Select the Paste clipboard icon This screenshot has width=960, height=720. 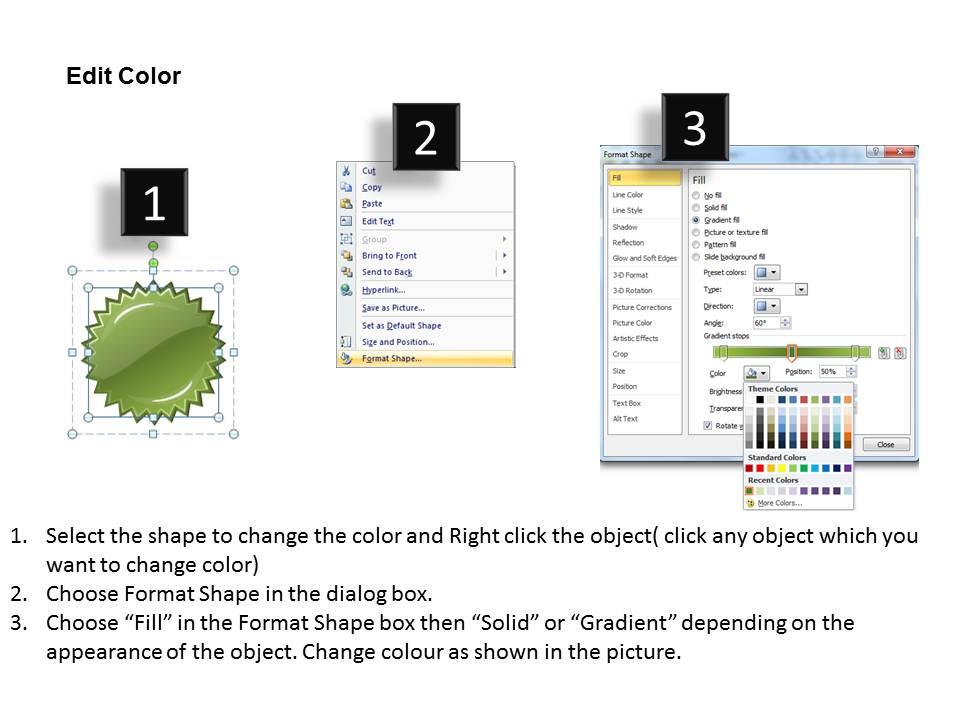tap(345, 203)
